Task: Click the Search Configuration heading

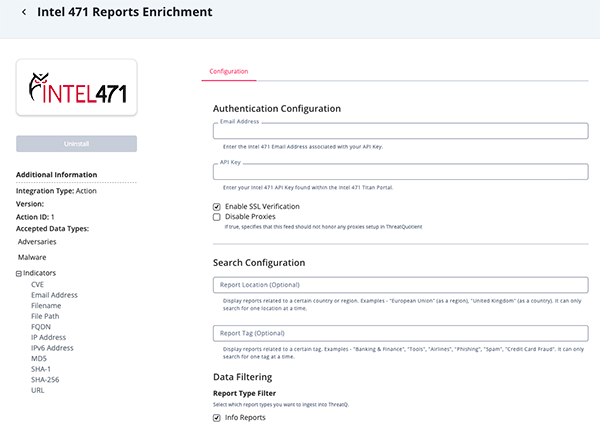Action: click(259, 263)
